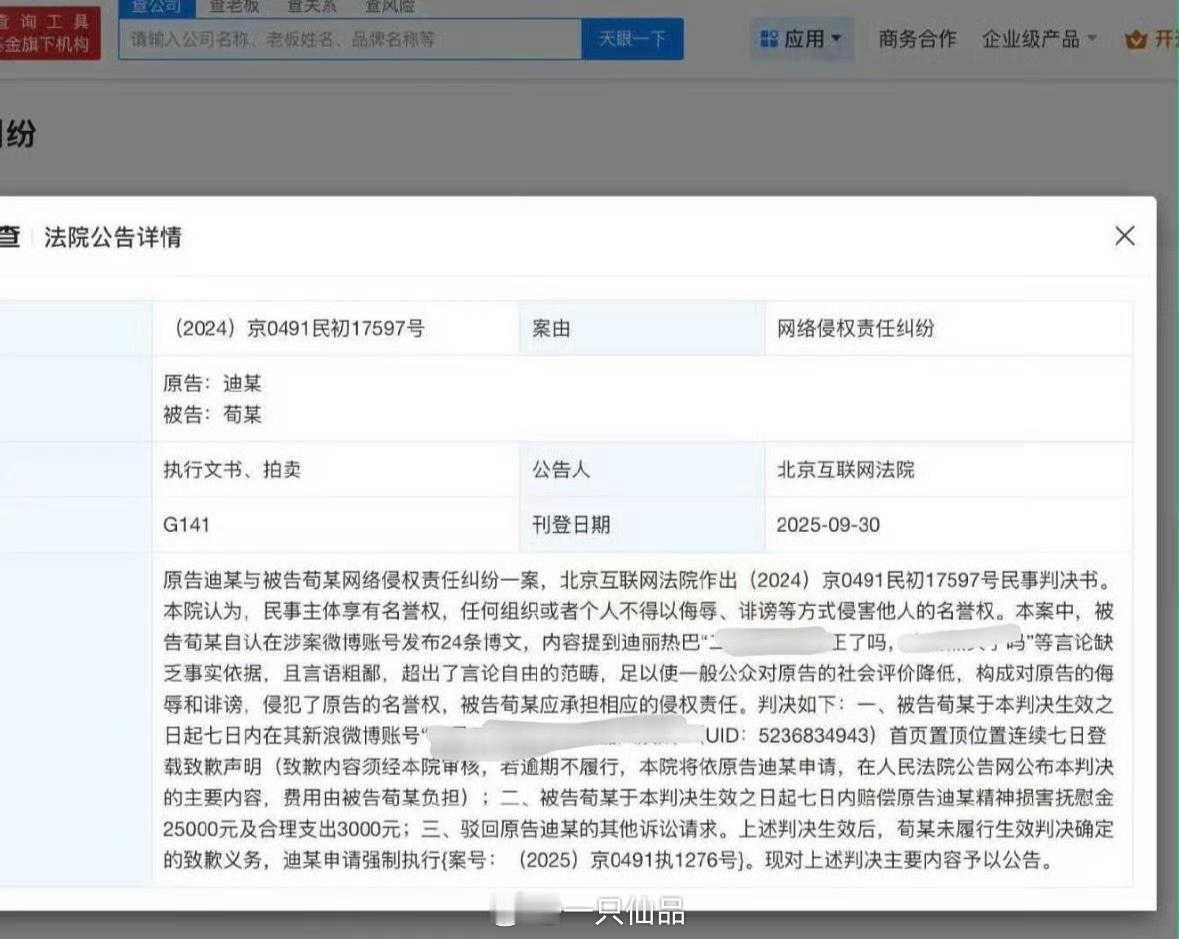1179x939 pixels.
Task: Click the 原告：迪某 text
Action: pyautogui.click(x=212, y=383)
